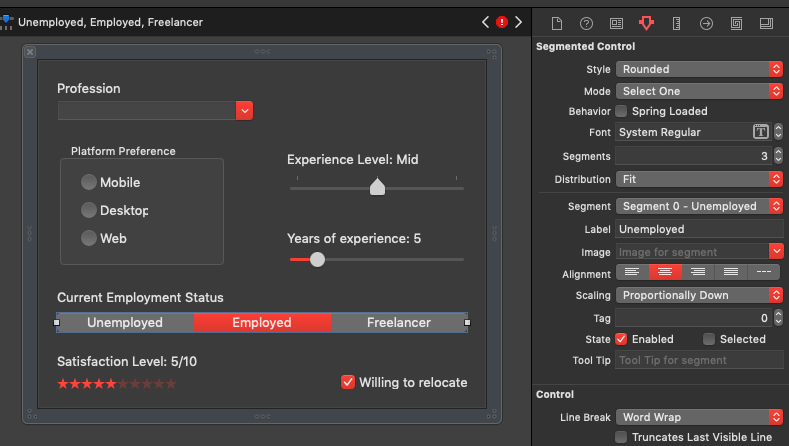Switch to the Identity inspector

(616, 22)
